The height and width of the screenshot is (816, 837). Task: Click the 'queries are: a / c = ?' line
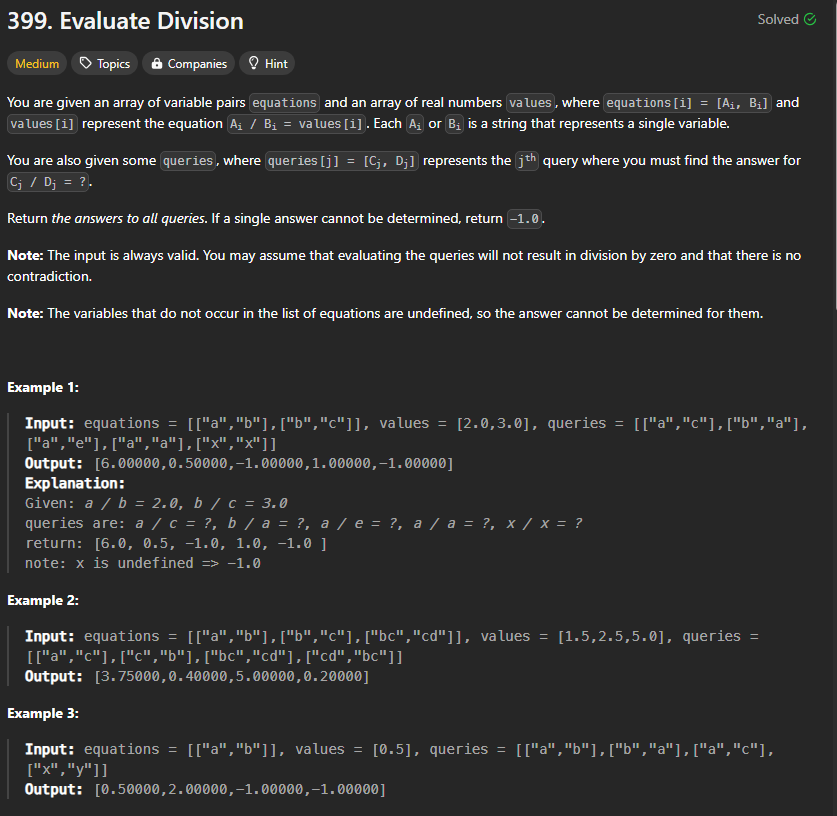pyautogui.click(x=304, y=524)
